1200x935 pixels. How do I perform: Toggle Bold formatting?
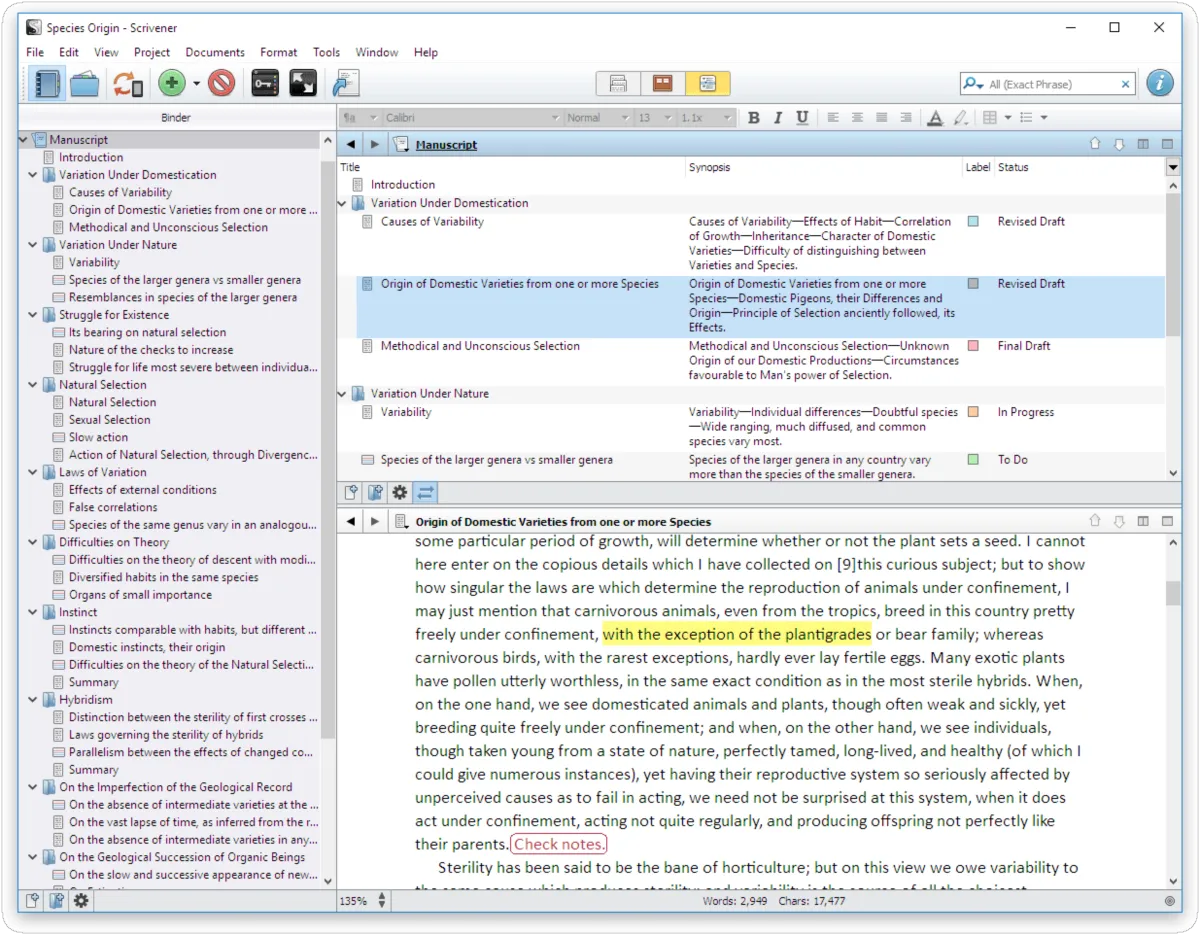754,118
